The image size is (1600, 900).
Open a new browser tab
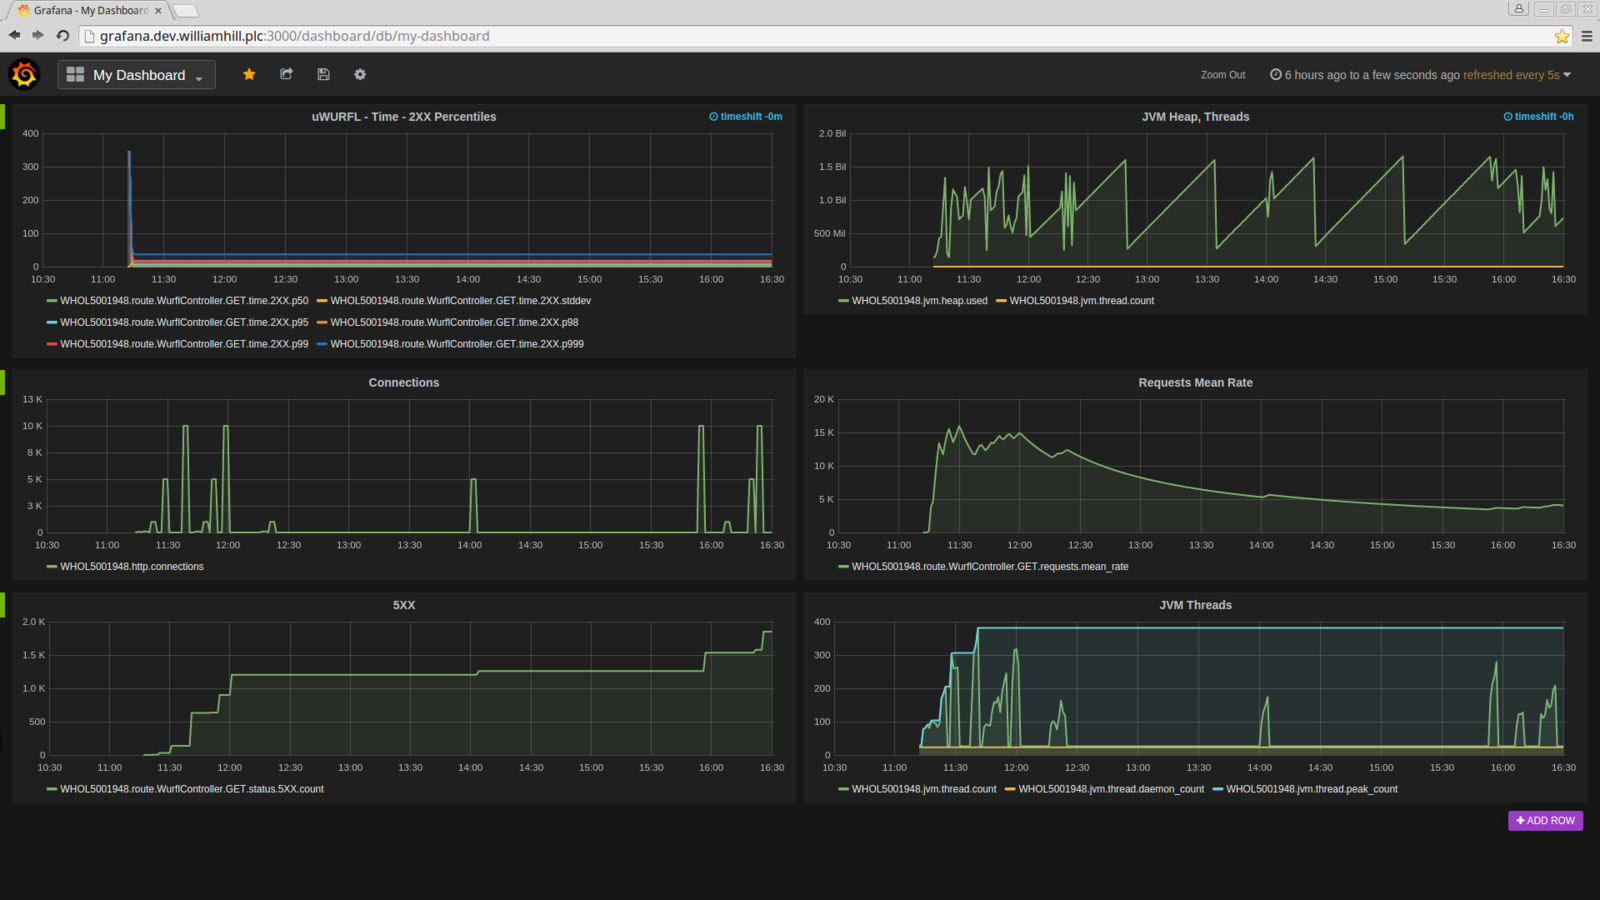pos(186,11)
